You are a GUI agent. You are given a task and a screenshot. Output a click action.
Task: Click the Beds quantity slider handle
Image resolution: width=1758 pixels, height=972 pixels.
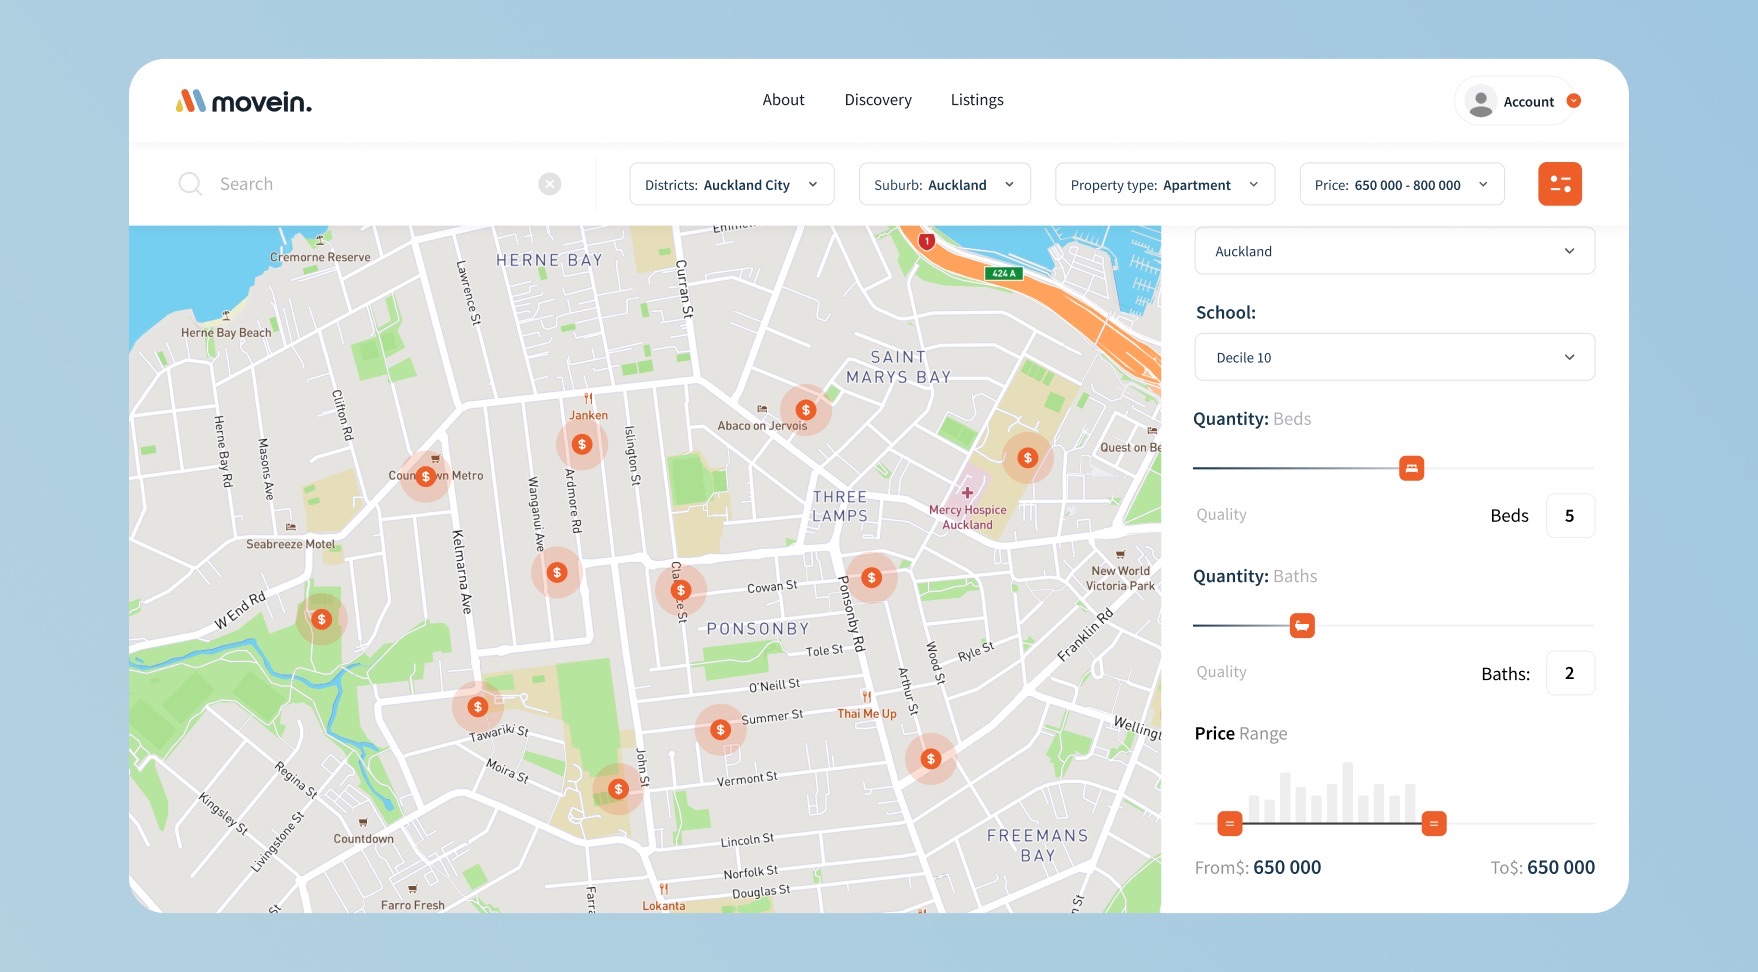pos(1411,468)
